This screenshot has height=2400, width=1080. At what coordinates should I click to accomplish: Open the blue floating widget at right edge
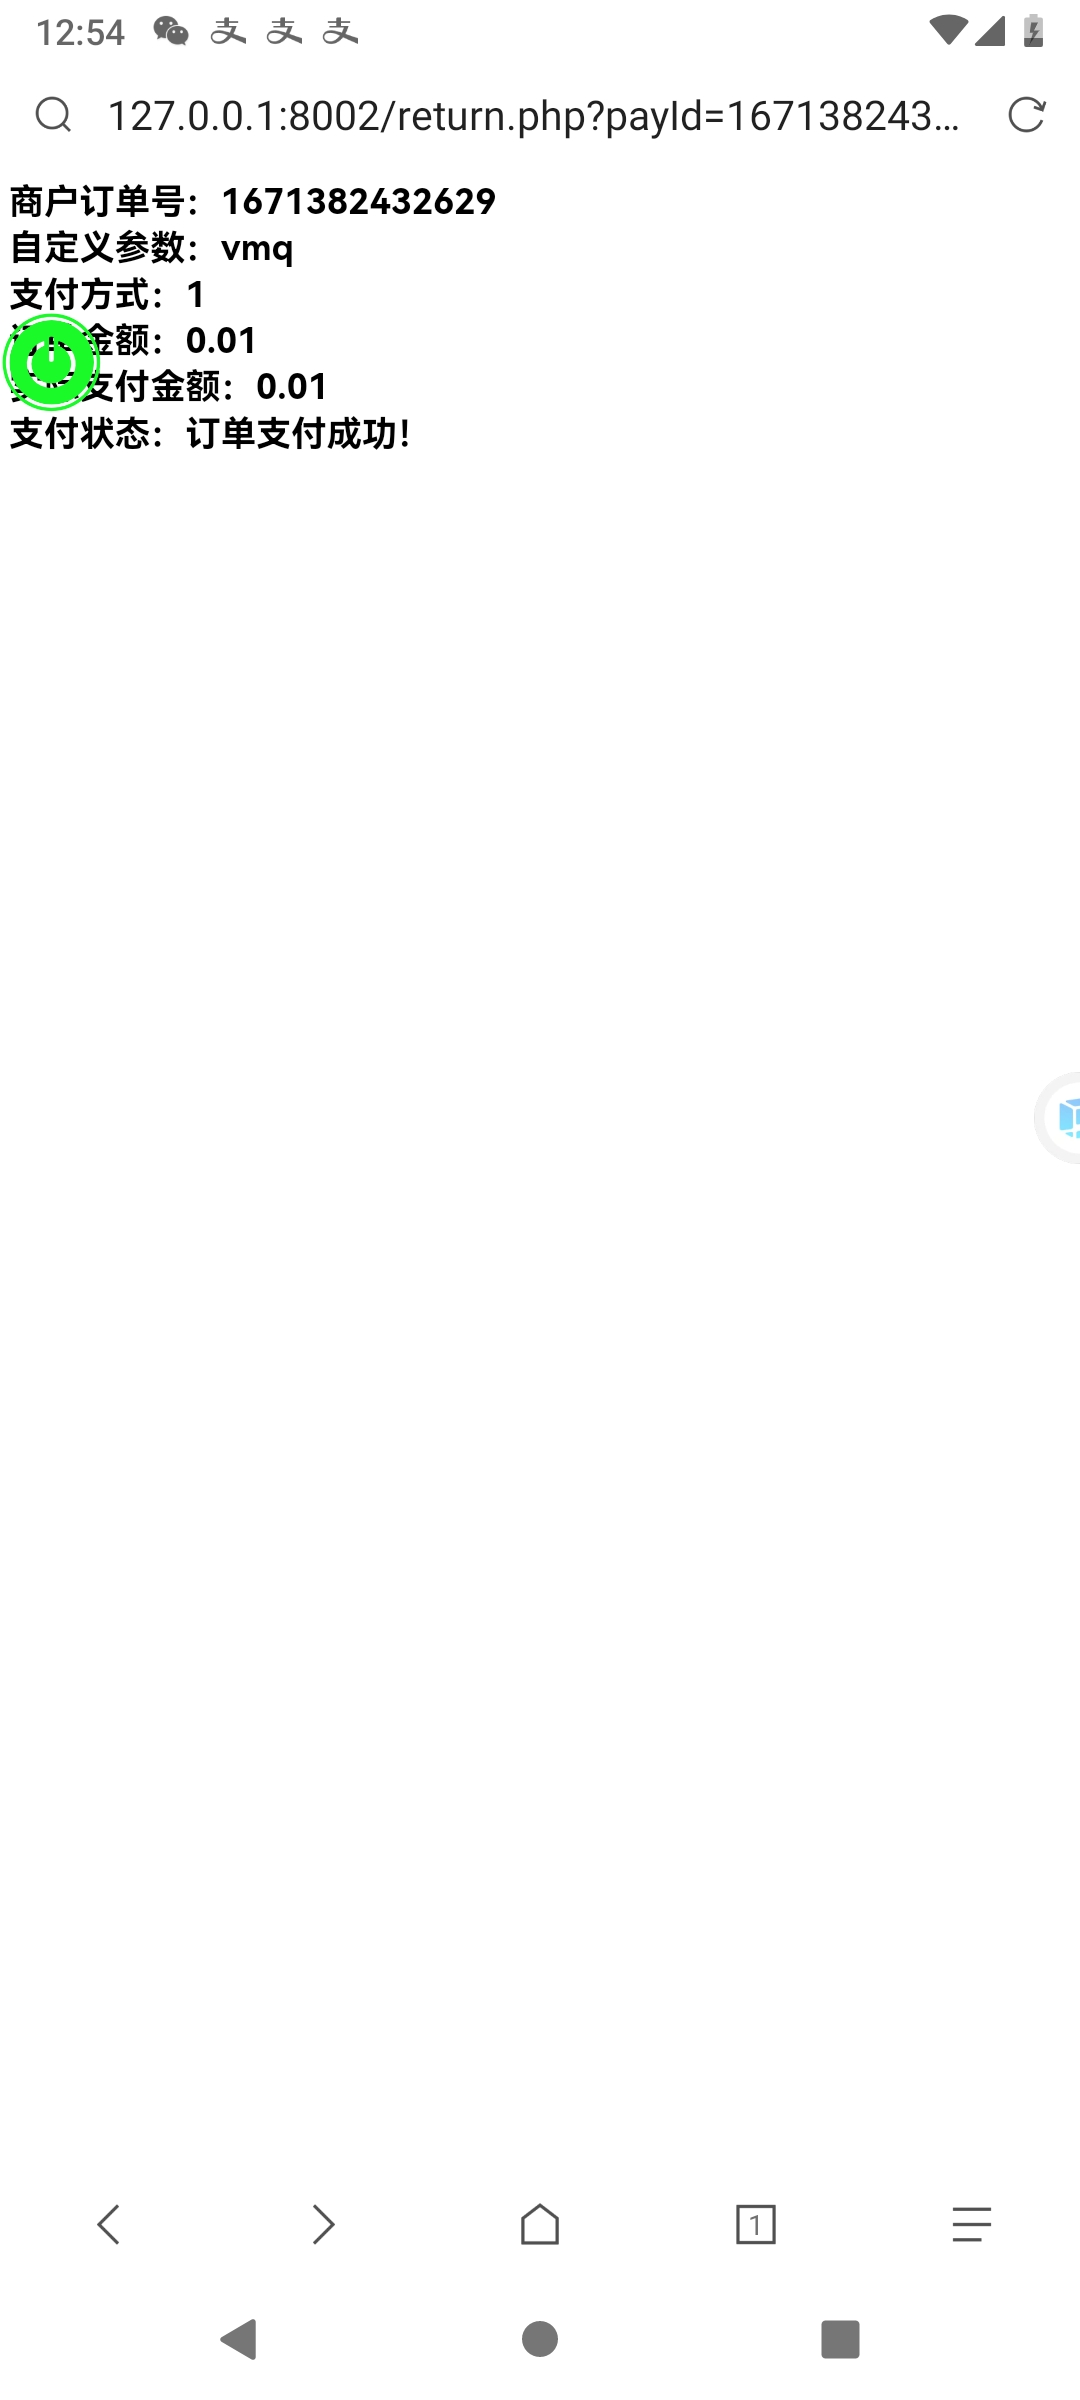pyautogui.click(x=1058, y=1118)
